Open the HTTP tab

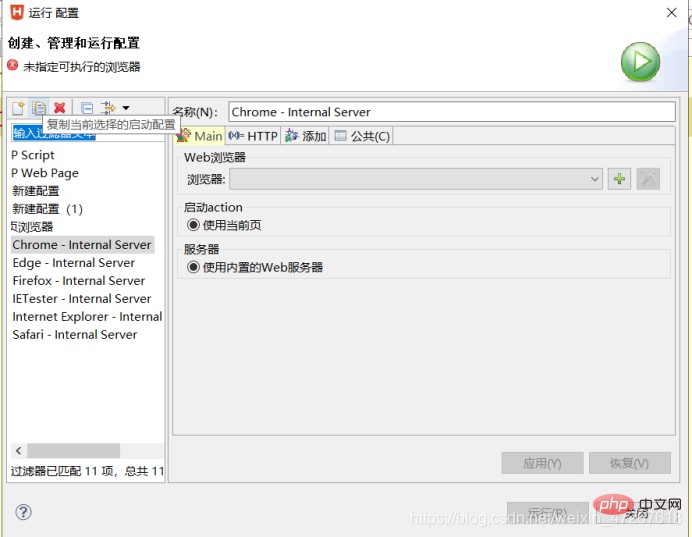point(253,136)
